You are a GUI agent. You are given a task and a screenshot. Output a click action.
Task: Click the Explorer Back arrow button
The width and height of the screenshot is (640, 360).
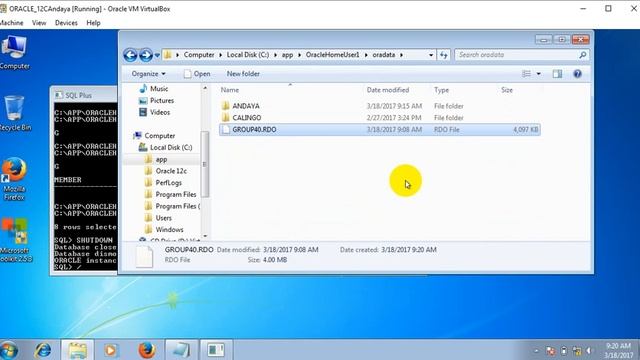coord(130,55)
